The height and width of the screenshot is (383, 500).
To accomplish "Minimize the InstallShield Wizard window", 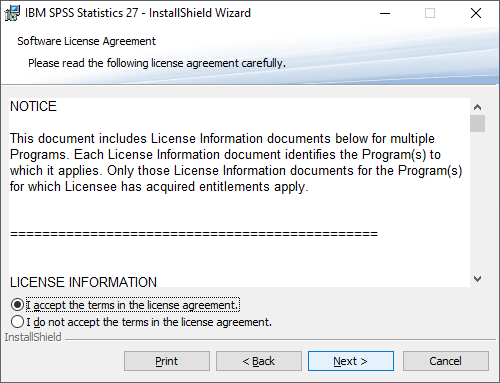I will point(385,13).
